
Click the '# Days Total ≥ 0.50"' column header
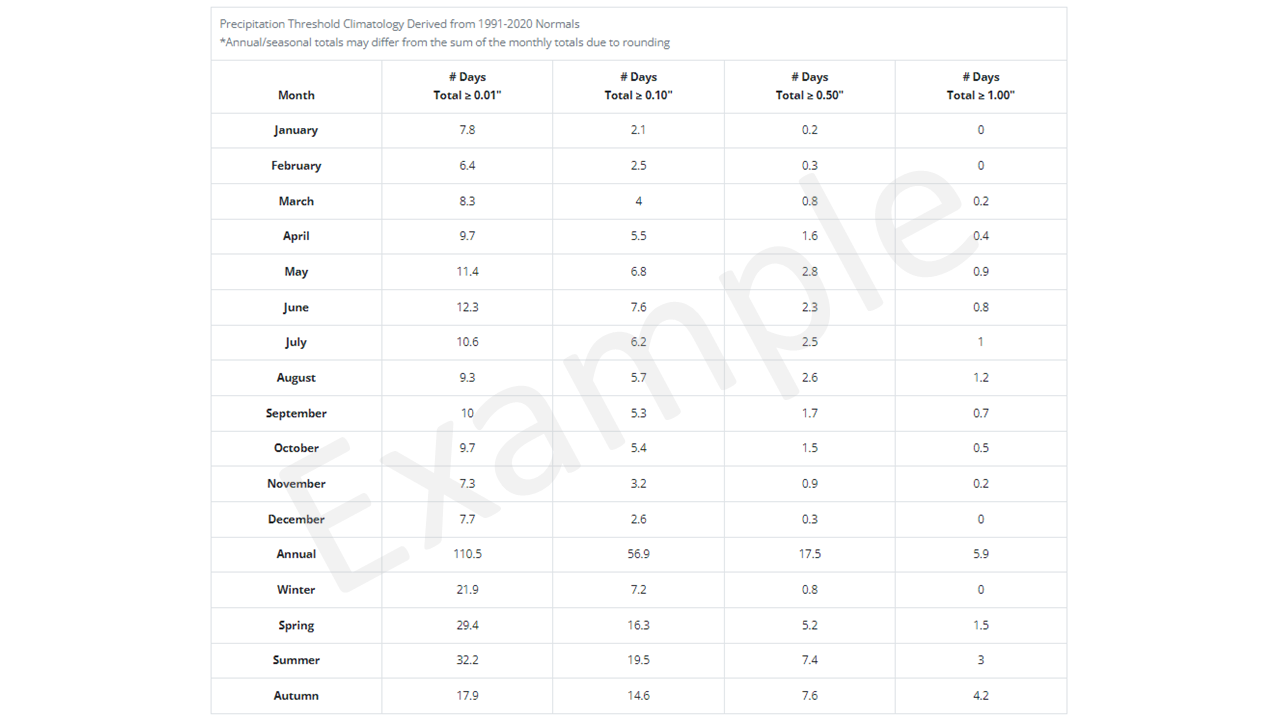[x=809, y=86]
